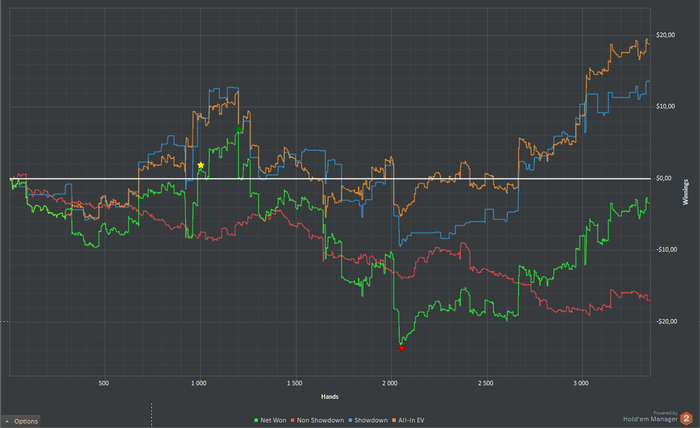This screenshot has height=428, width=700.
Task: Click the Hands axis title
Action: [x=329, y=397]
